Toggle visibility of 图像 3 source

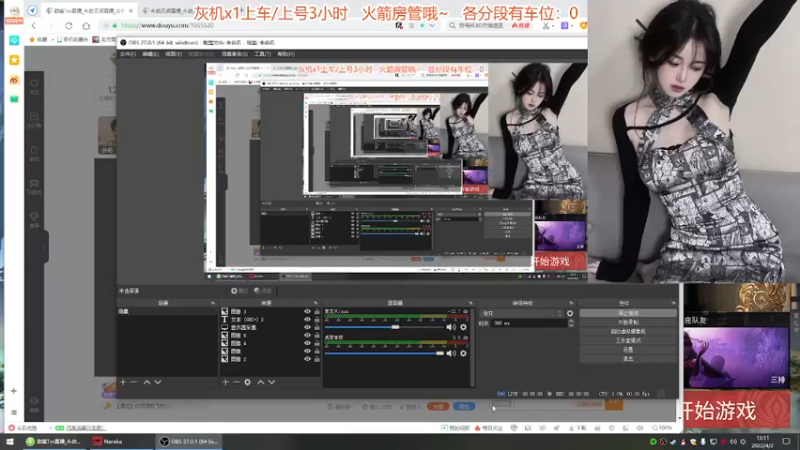click(307, 311)
